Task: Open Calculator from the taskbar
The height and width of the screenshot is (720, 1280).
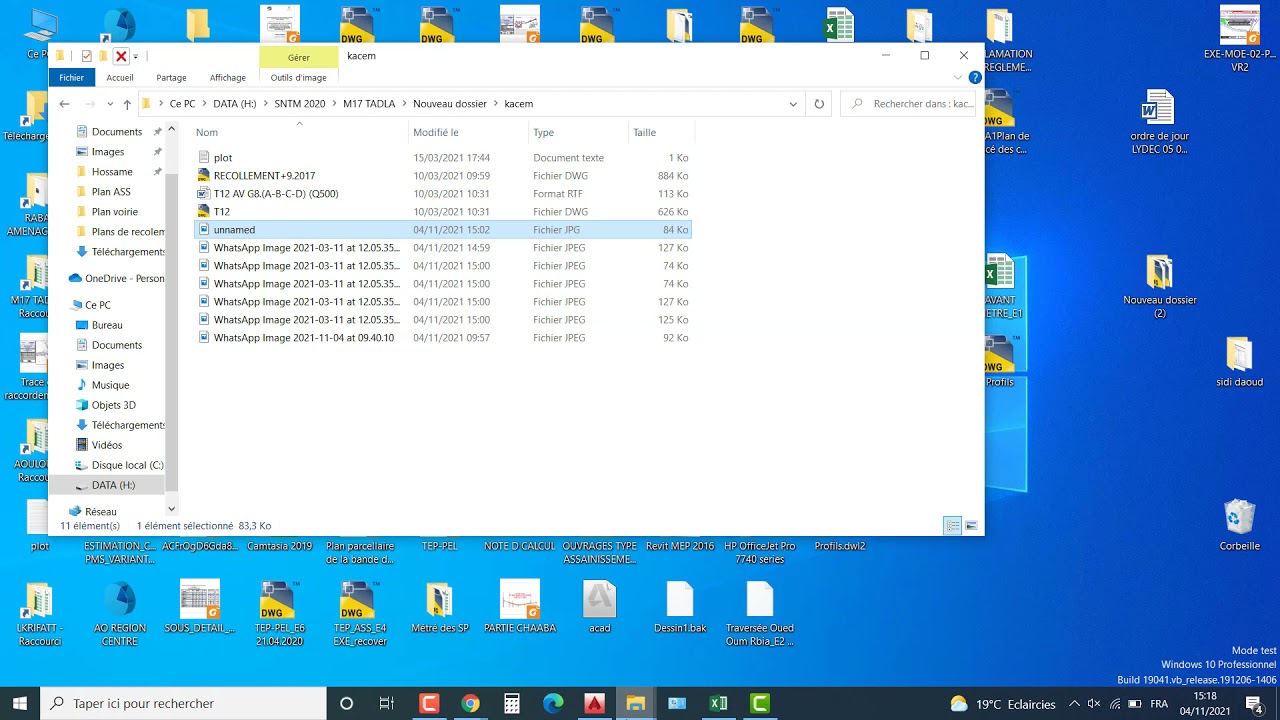Action: click(511, 704)
